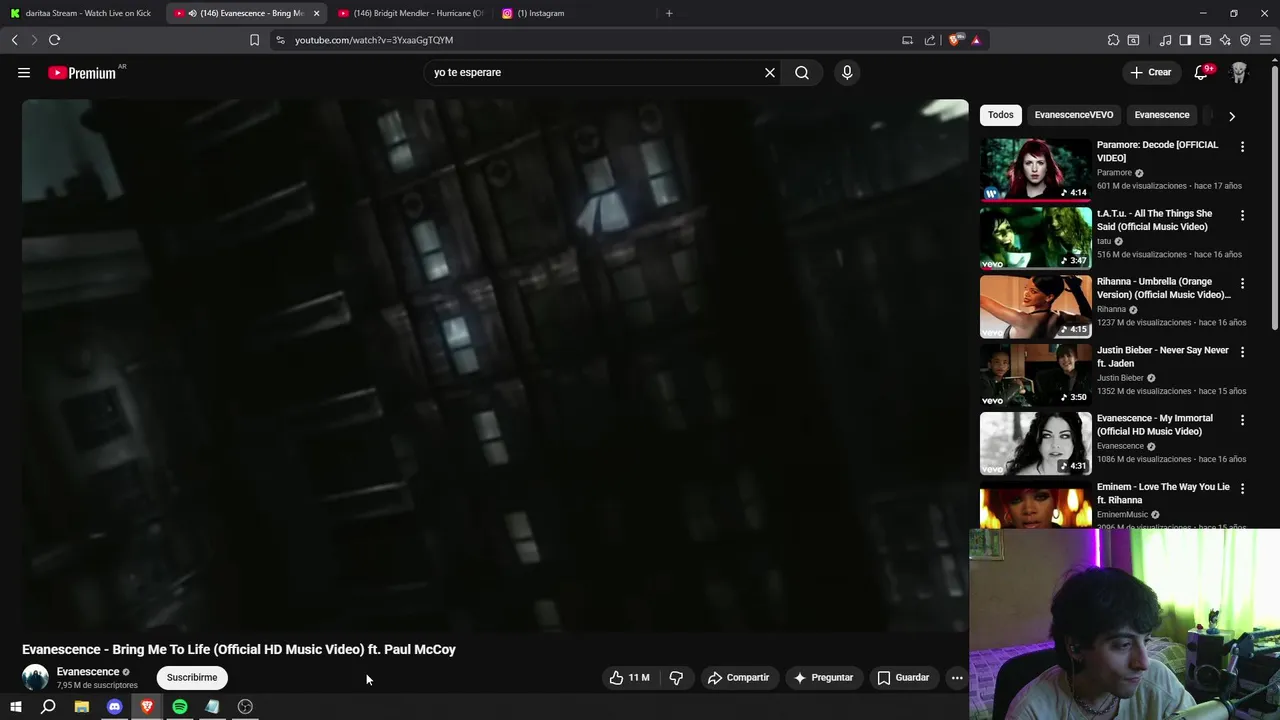Open options menu for Justin Bieber video
Screen dimensions: 1280x720
(x=1242, y=352)
